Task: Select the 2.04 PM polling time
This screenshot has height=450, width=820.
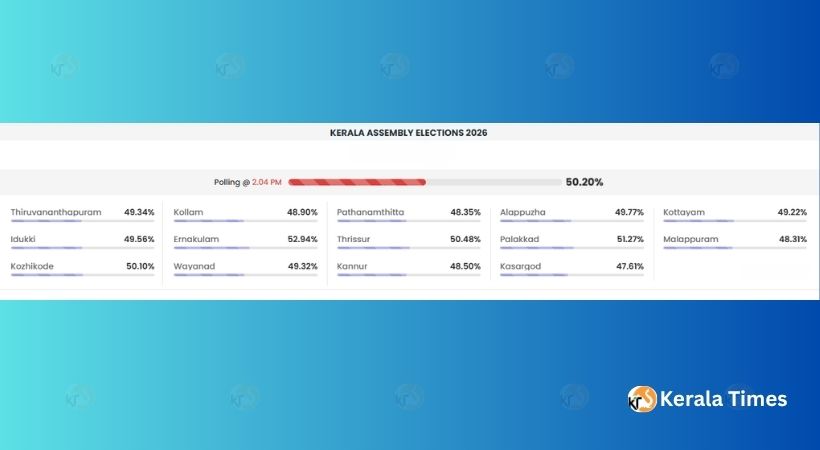Action: point(266,182)
